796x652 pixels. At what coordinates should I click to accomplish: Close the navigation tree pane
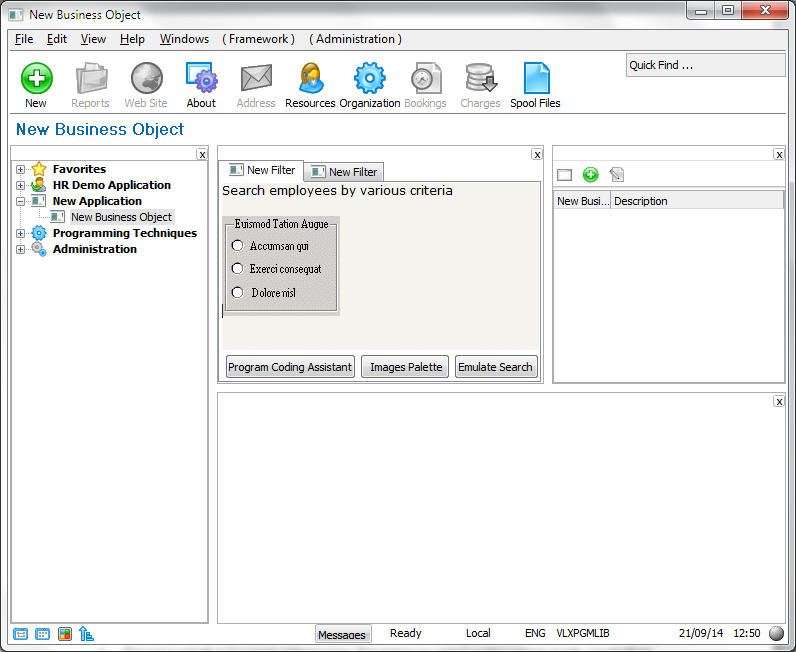pos(202,155)
